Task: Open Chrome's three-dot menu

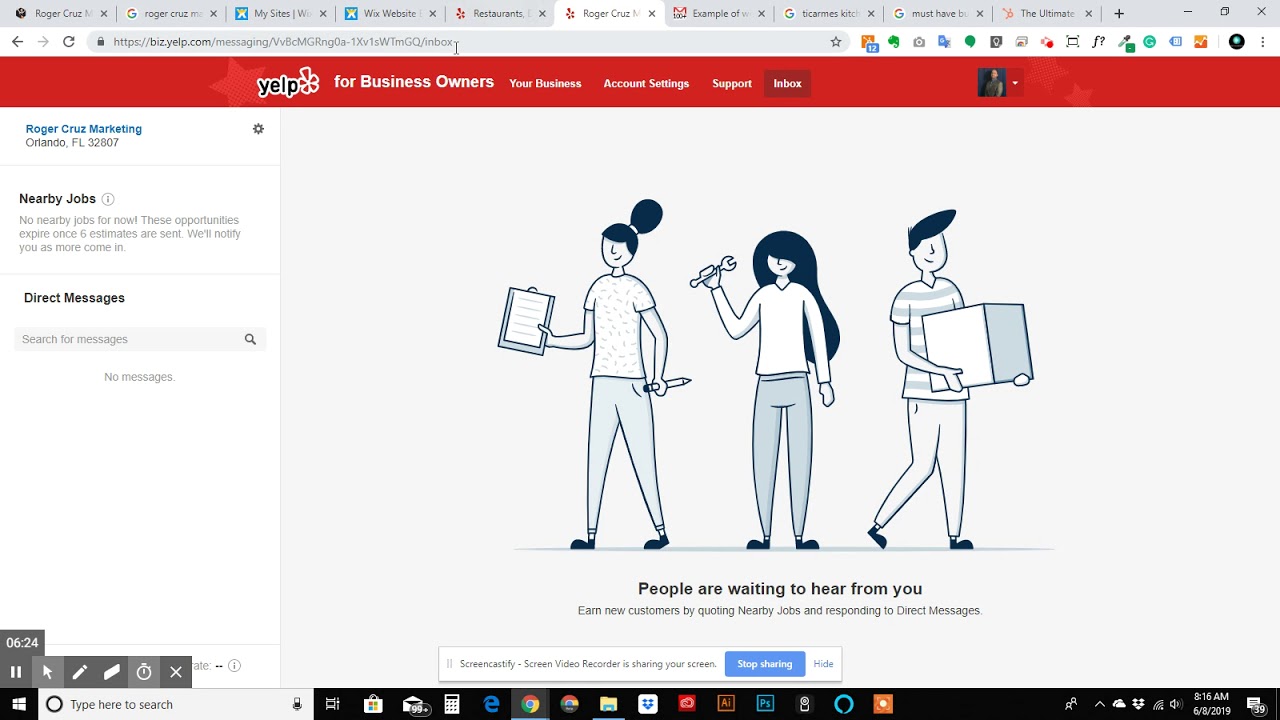Action: [x=1264, y=42]
